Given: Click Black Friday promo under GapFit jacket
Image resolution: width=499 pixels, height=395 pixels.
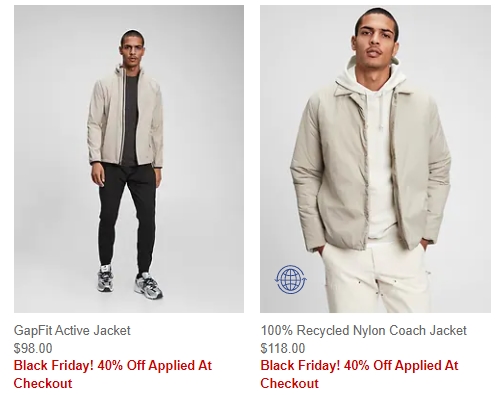Looking at the screenshot, I should point(113,374).
